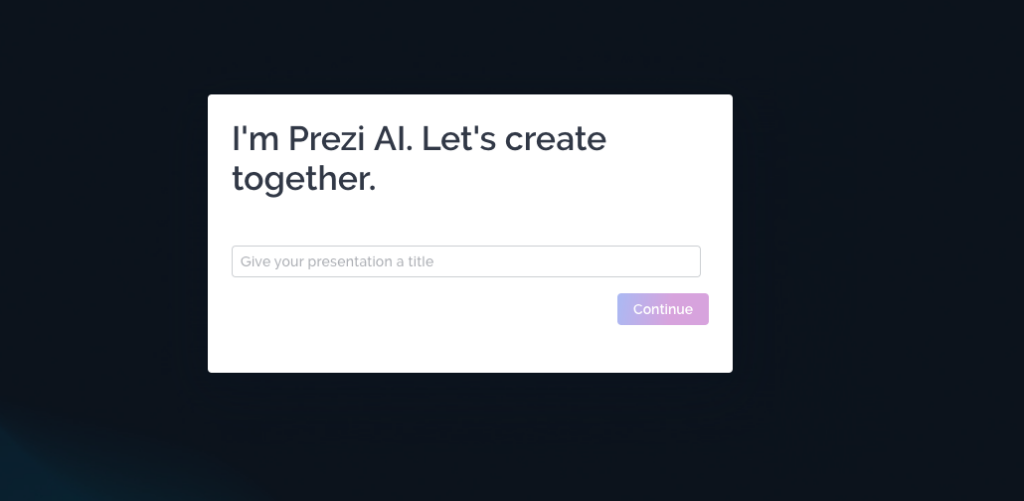The image size is (1024, 501).
Task: Click the "Prezi AI" words in the heading
Action: [x=346, y=139]
